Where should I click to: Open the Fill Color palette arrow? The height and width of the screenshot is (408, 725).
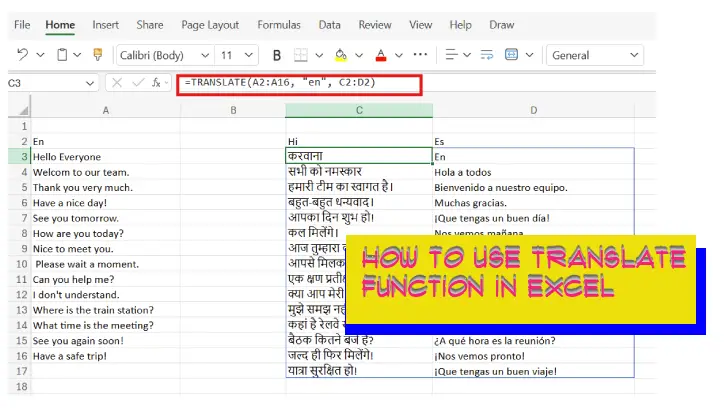tap(359, 56)
